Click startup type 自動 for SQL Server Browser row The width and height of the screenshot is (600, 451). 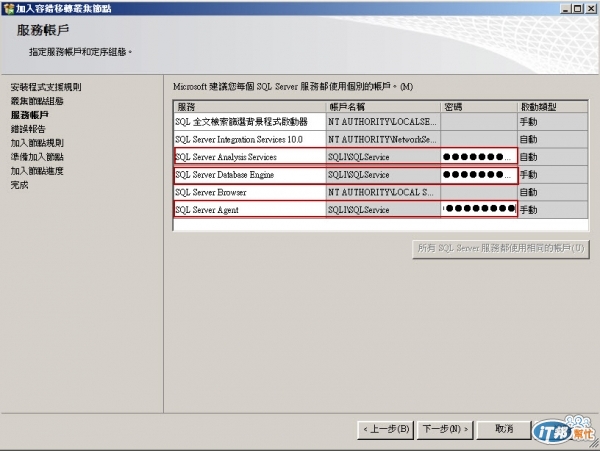(553, 192)
